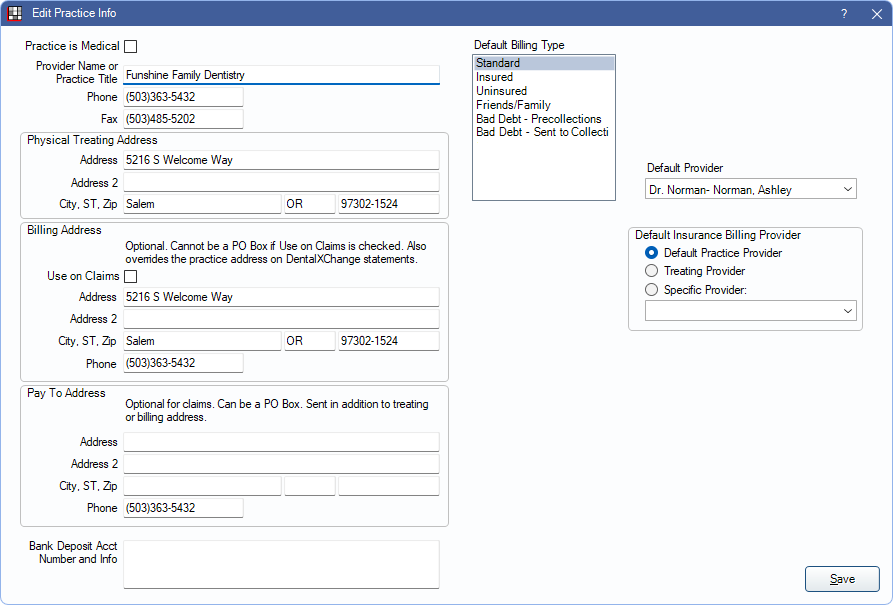
Task: Click the help question mark icon
Action: pyautogui.click(x=843, y=13)
